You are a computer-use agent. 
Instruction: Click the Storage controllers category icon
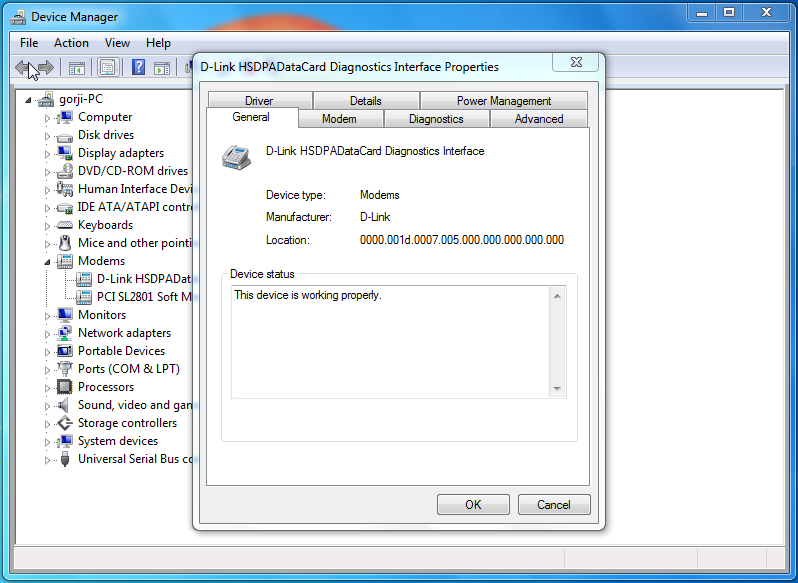pyautogui.click(x=65, y=423)
